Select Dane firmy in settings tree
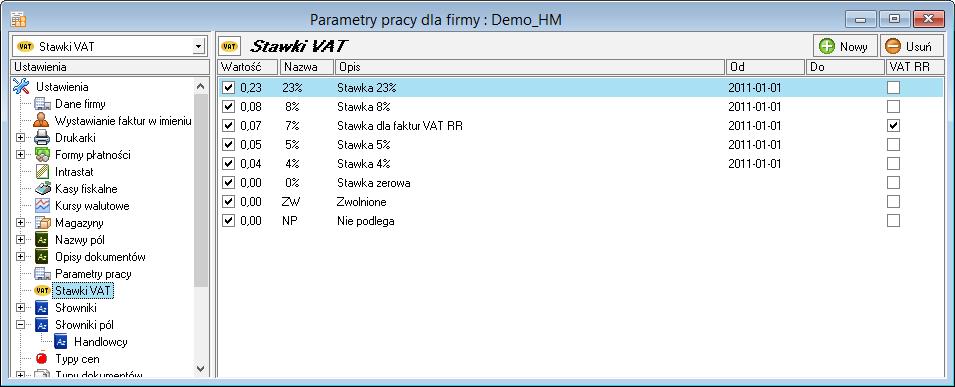This screenshot has width=955, height=387. tap(80, 104)
